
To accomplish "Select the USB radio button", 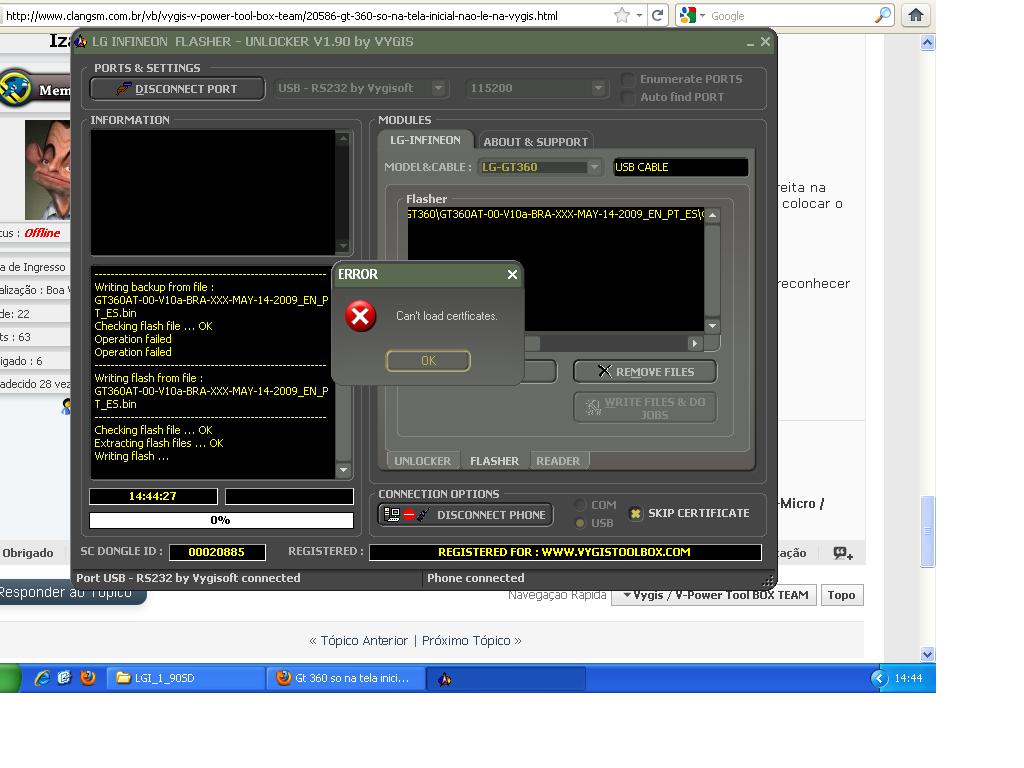I will pos(579,523).
